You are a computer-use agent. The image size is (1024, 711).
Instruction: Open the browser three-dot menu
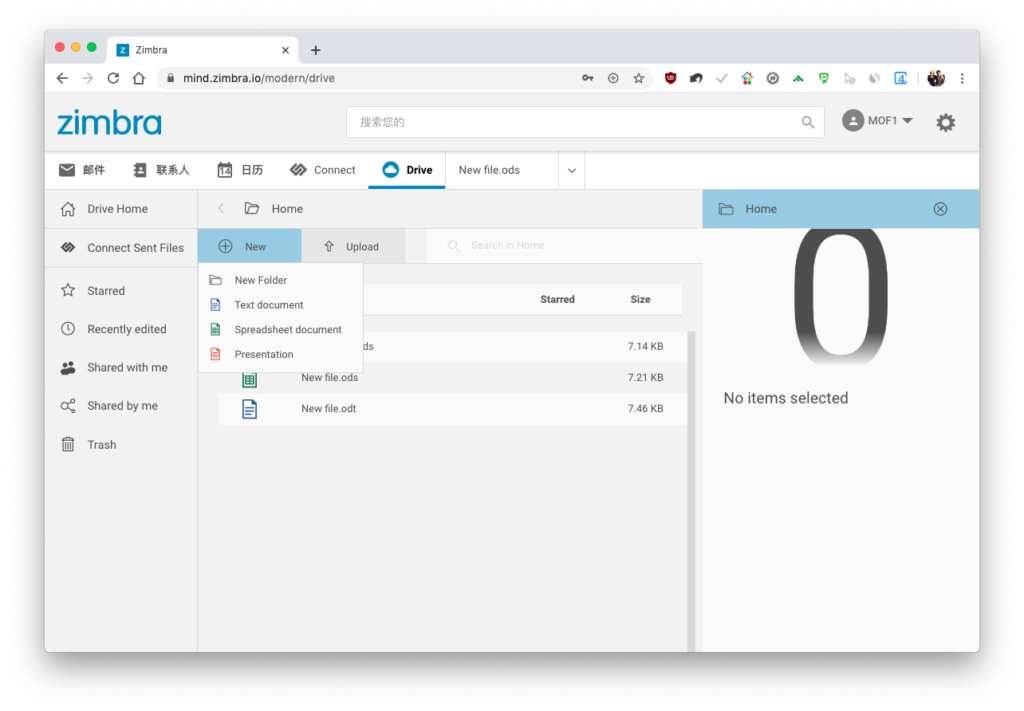pos(962,78)
